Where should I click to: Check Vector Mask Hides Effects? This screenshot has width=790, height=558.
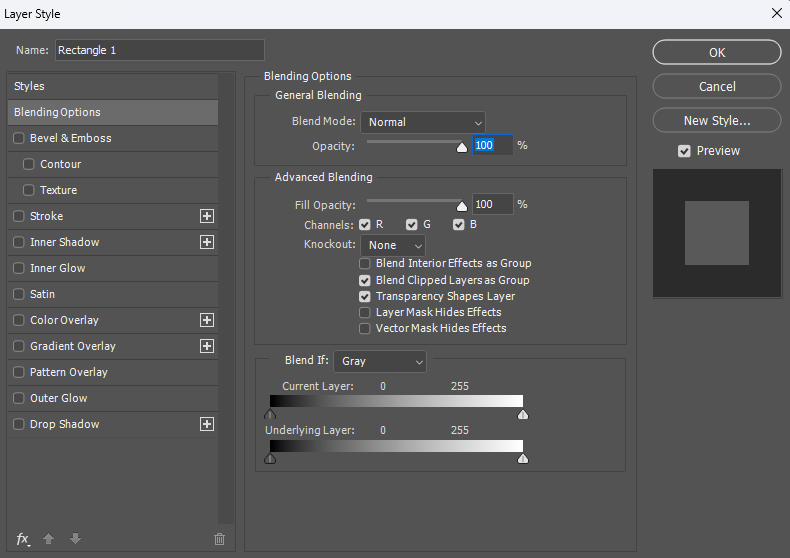(x=365, y=328)
